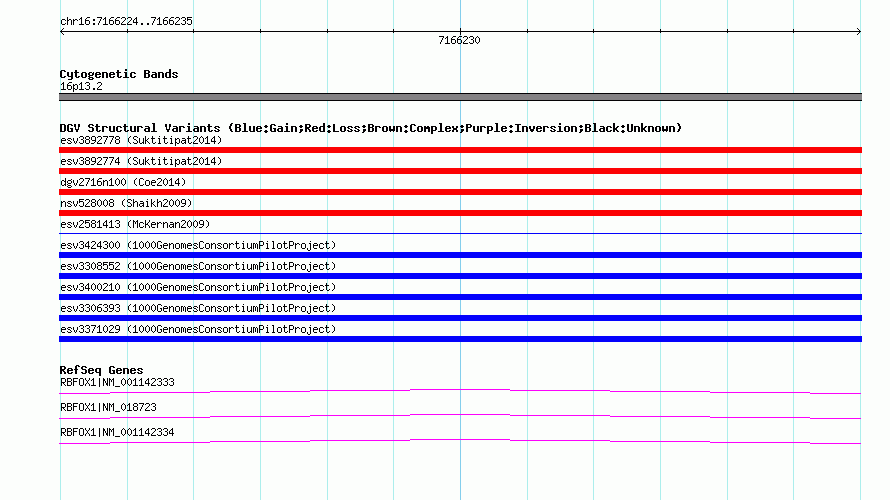
Task: Open variant esv3892774 (Suktitipat2014) label
Action: [141, 161]
